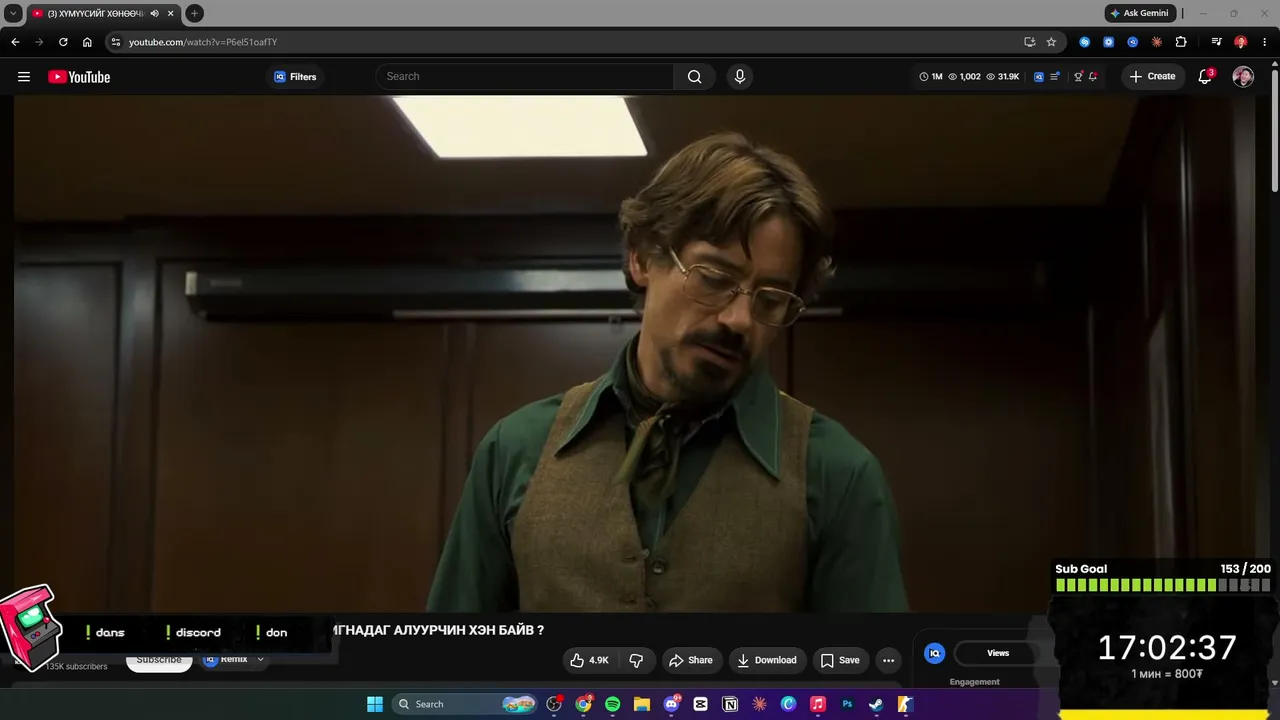The width and height of the screenshot is (1280, 720).
Task: Click the Remix button
Action: point(227,660)
